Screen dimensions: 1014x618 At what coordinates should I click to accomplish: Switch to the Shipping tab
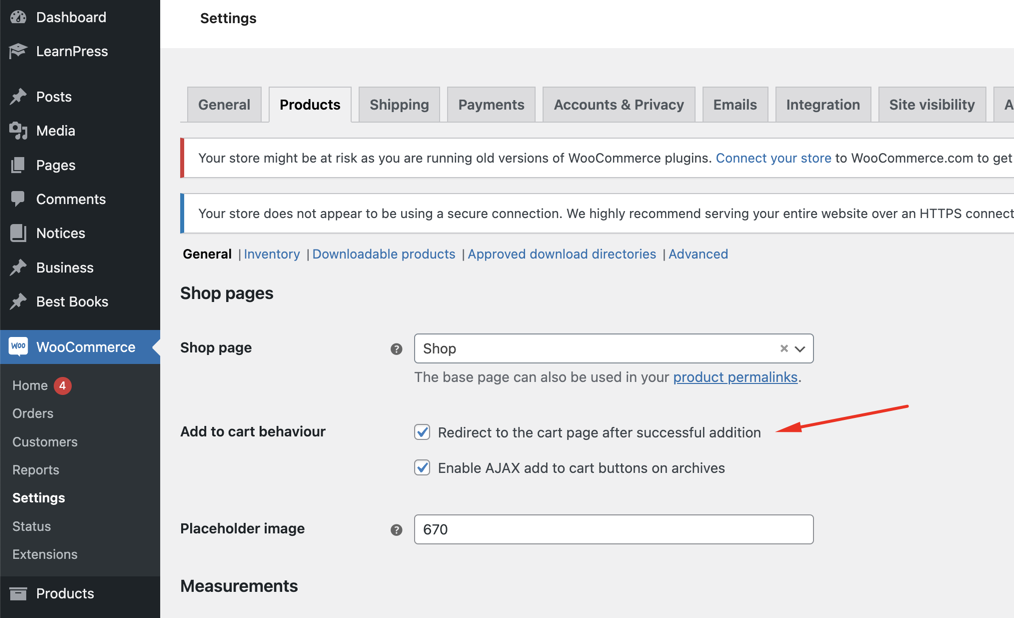[399, 105]
